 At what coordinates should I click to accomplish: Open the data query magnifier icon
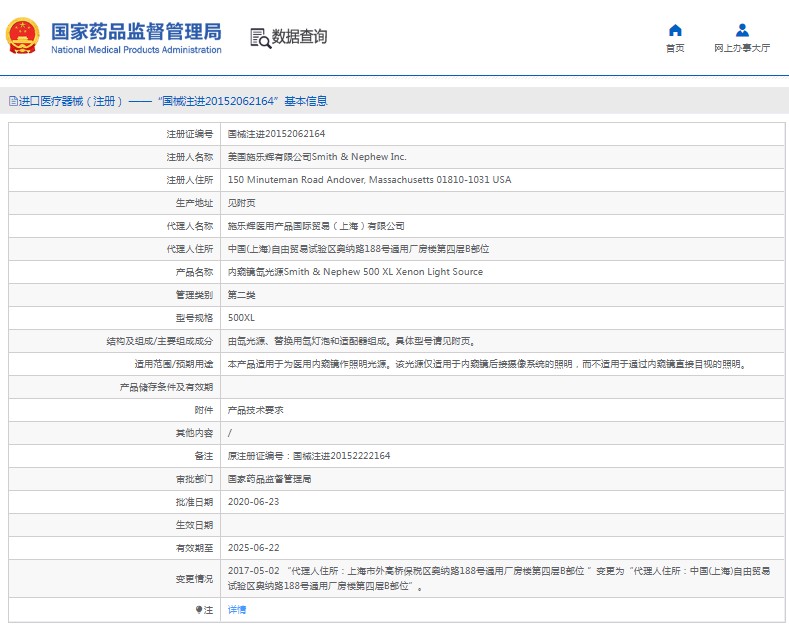[x=261, y=38]
